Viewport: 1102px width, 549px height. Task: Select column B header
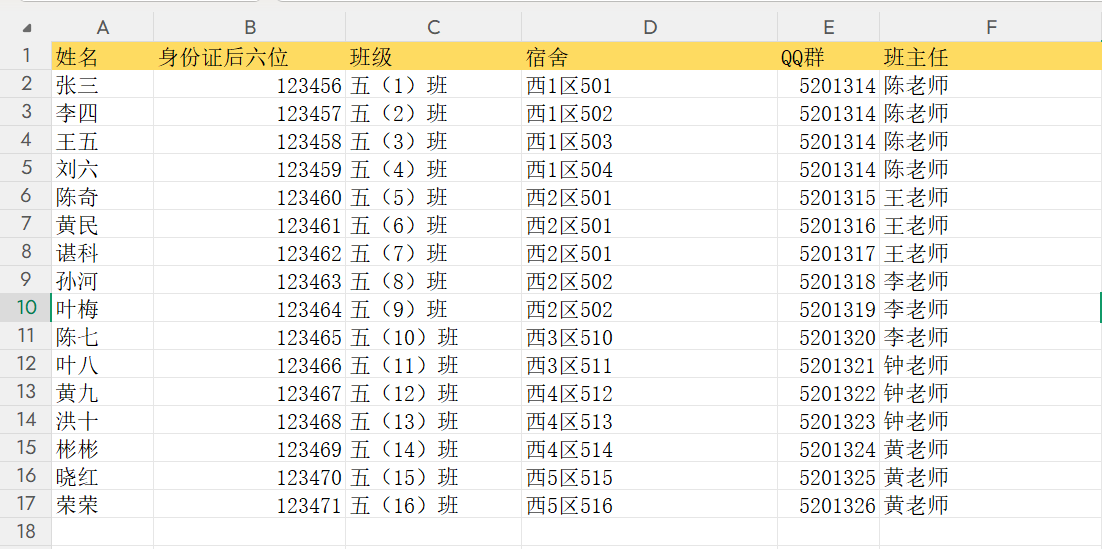(249, 27)
